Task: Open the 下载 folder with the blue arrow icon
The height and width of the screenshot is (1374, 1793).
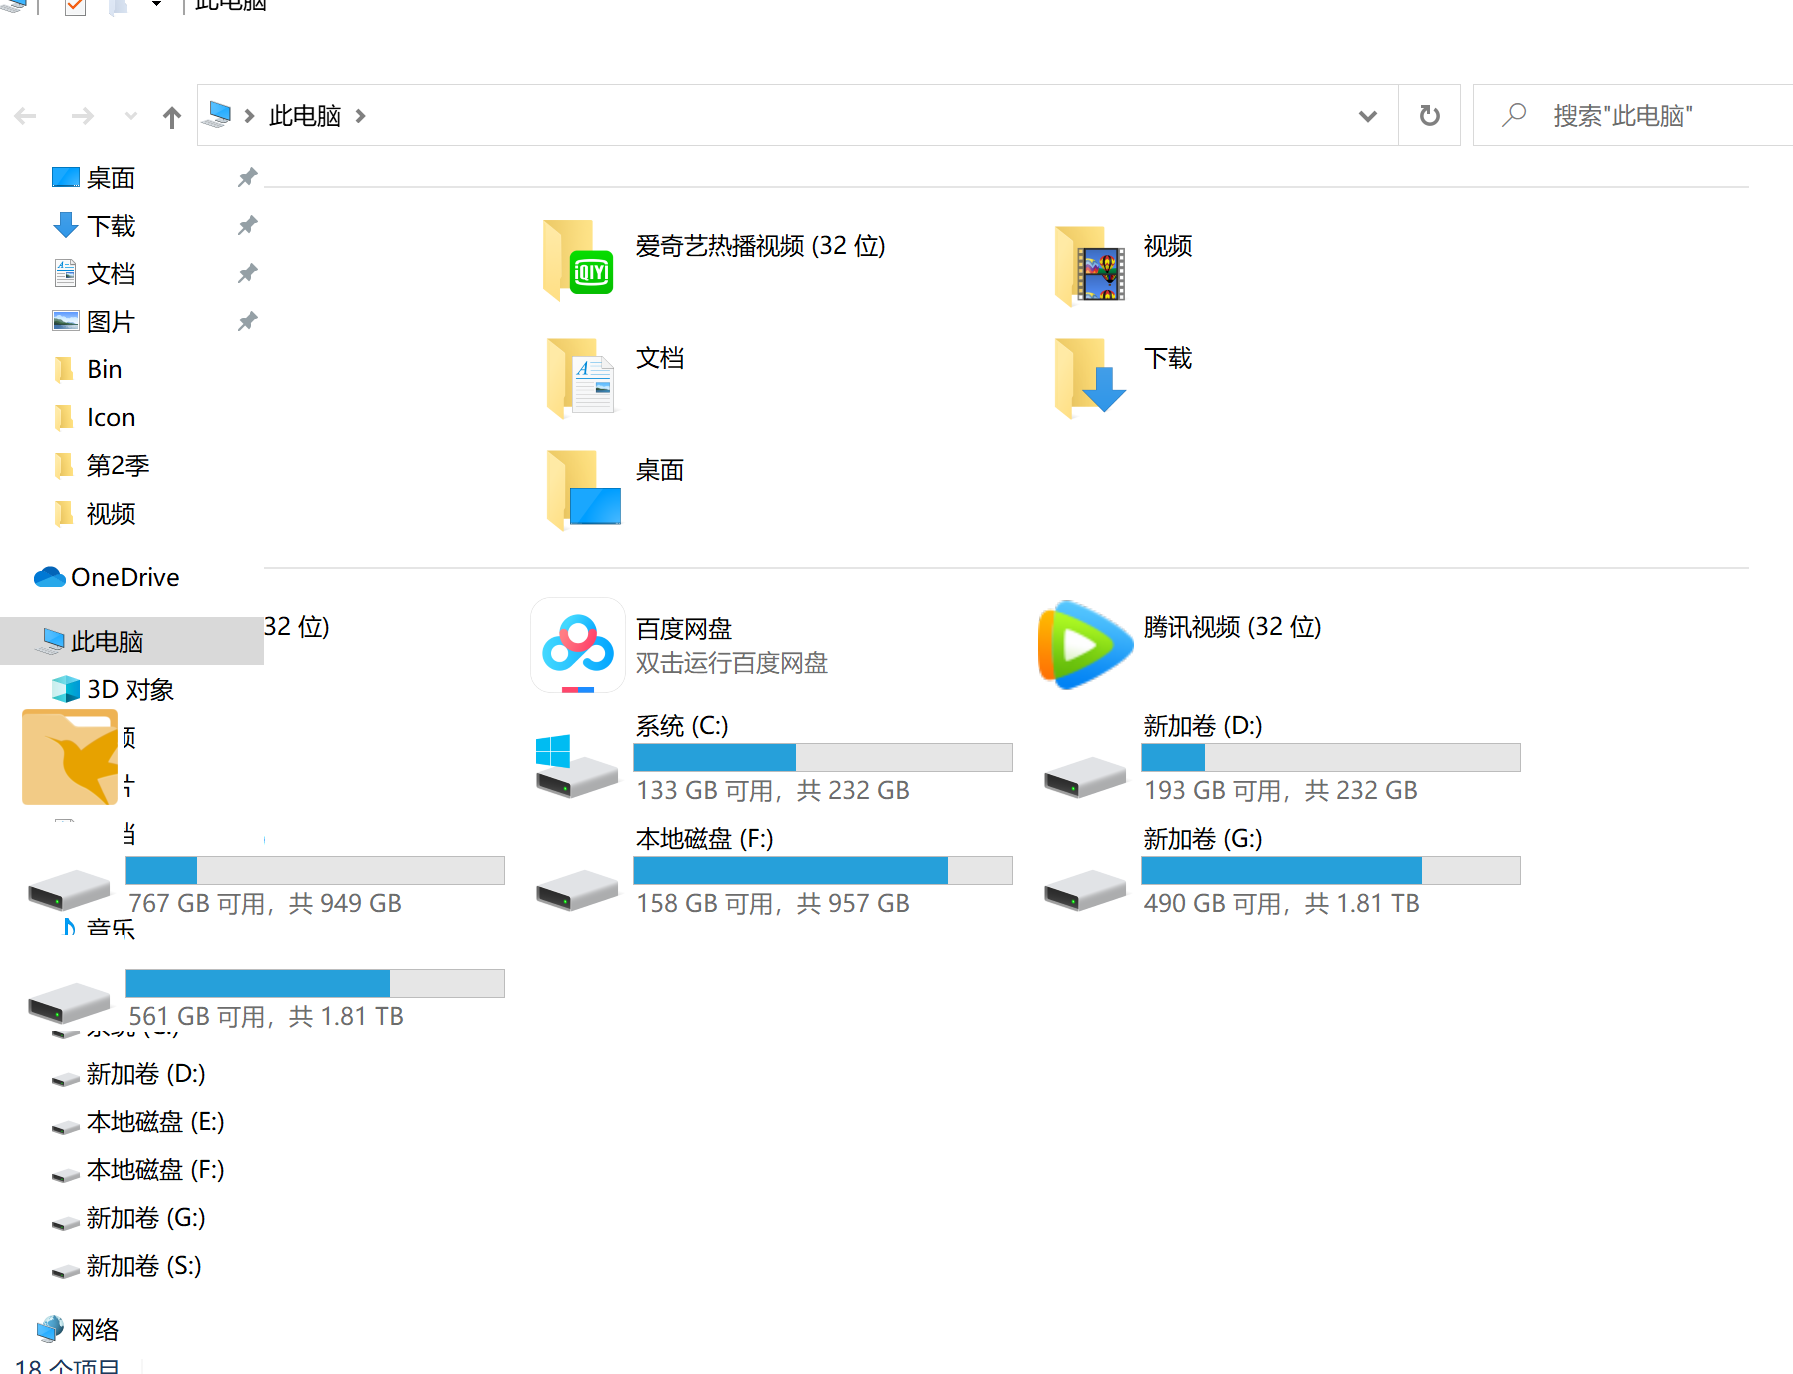Action: point(1090,376)
